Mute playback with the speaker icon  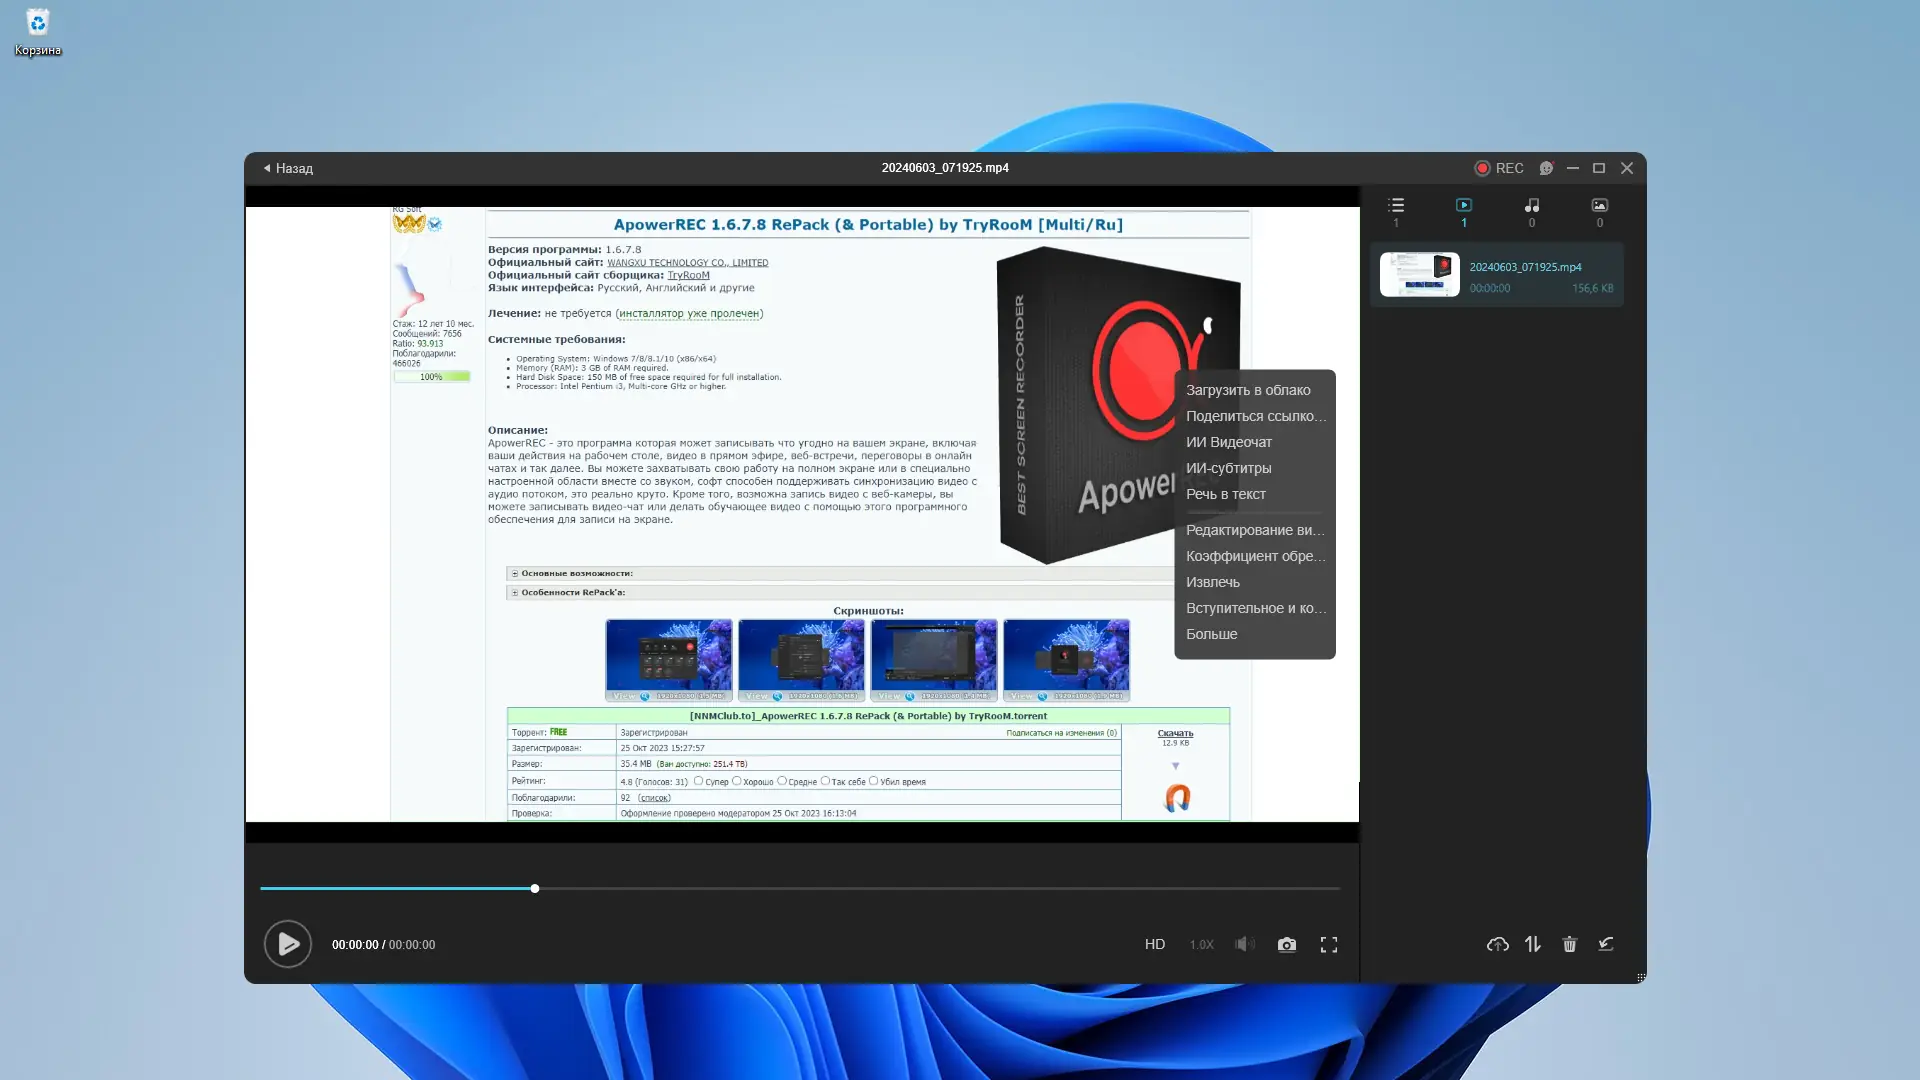[x=1244, y=944]
